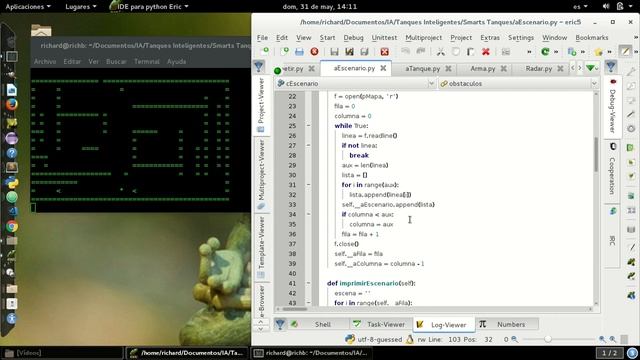Close the aEscenario.py tab with its X
The height and width of the screenshot is (360, 640).
[383, 68]
